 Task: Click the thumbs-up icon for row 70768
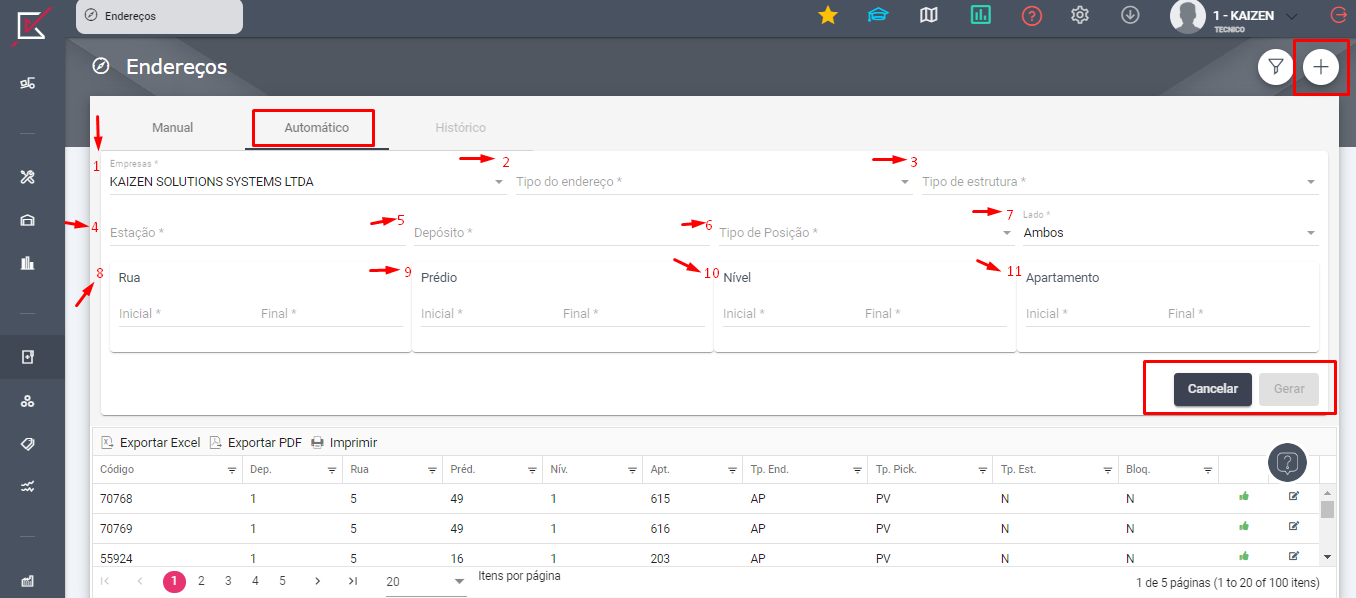pos(1244,496)
